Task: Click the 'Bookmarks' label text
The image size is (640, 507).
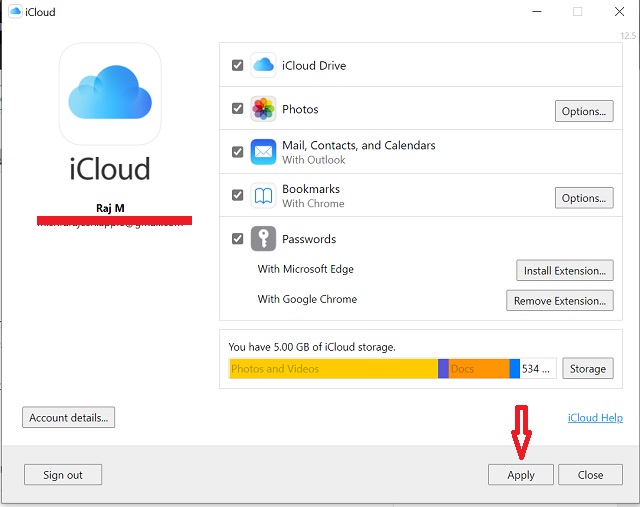Action: click(x=311, y=189)
